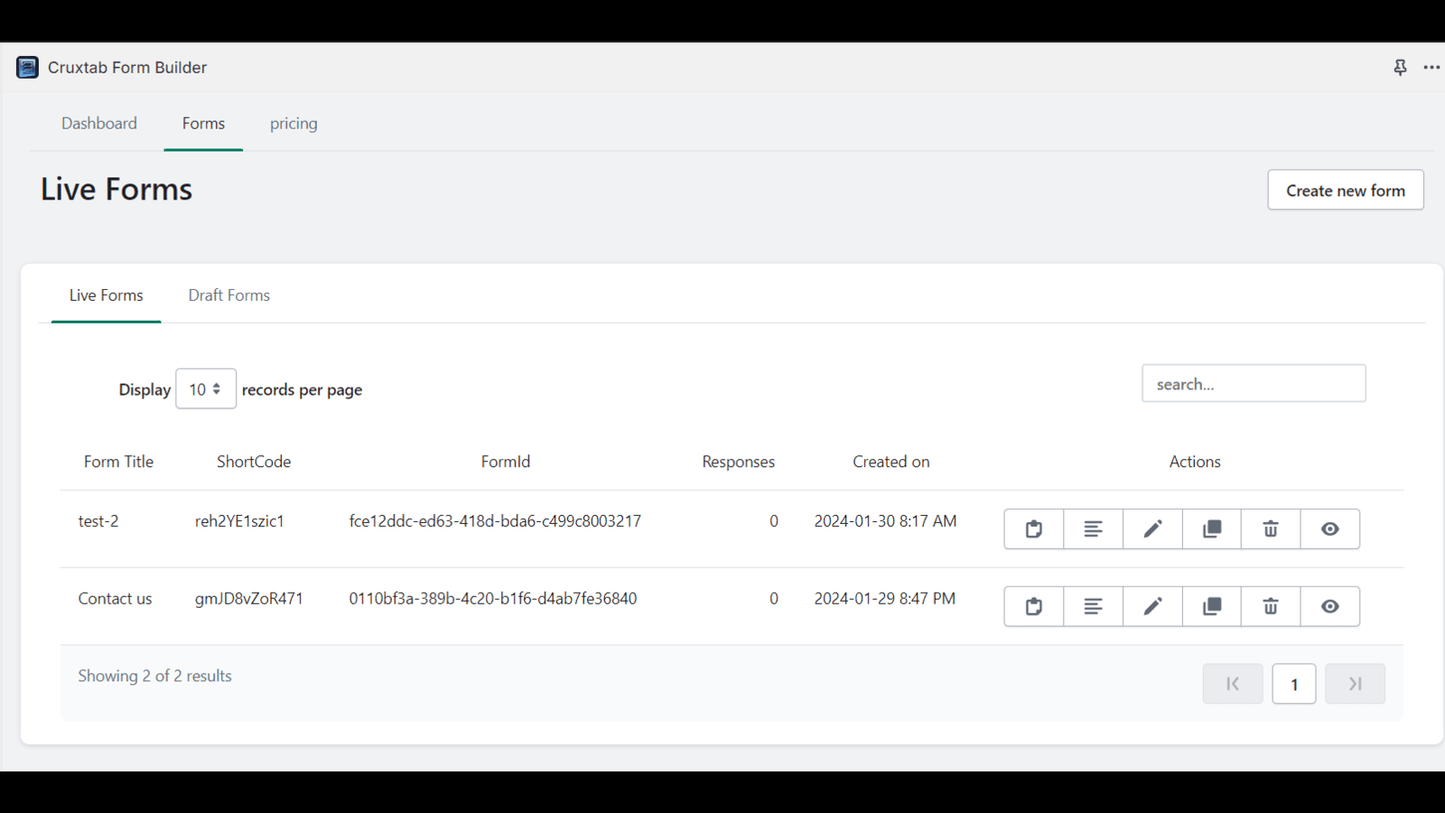Preview the test-2 form with eye icon
1445x813 pixels.
1329,529
